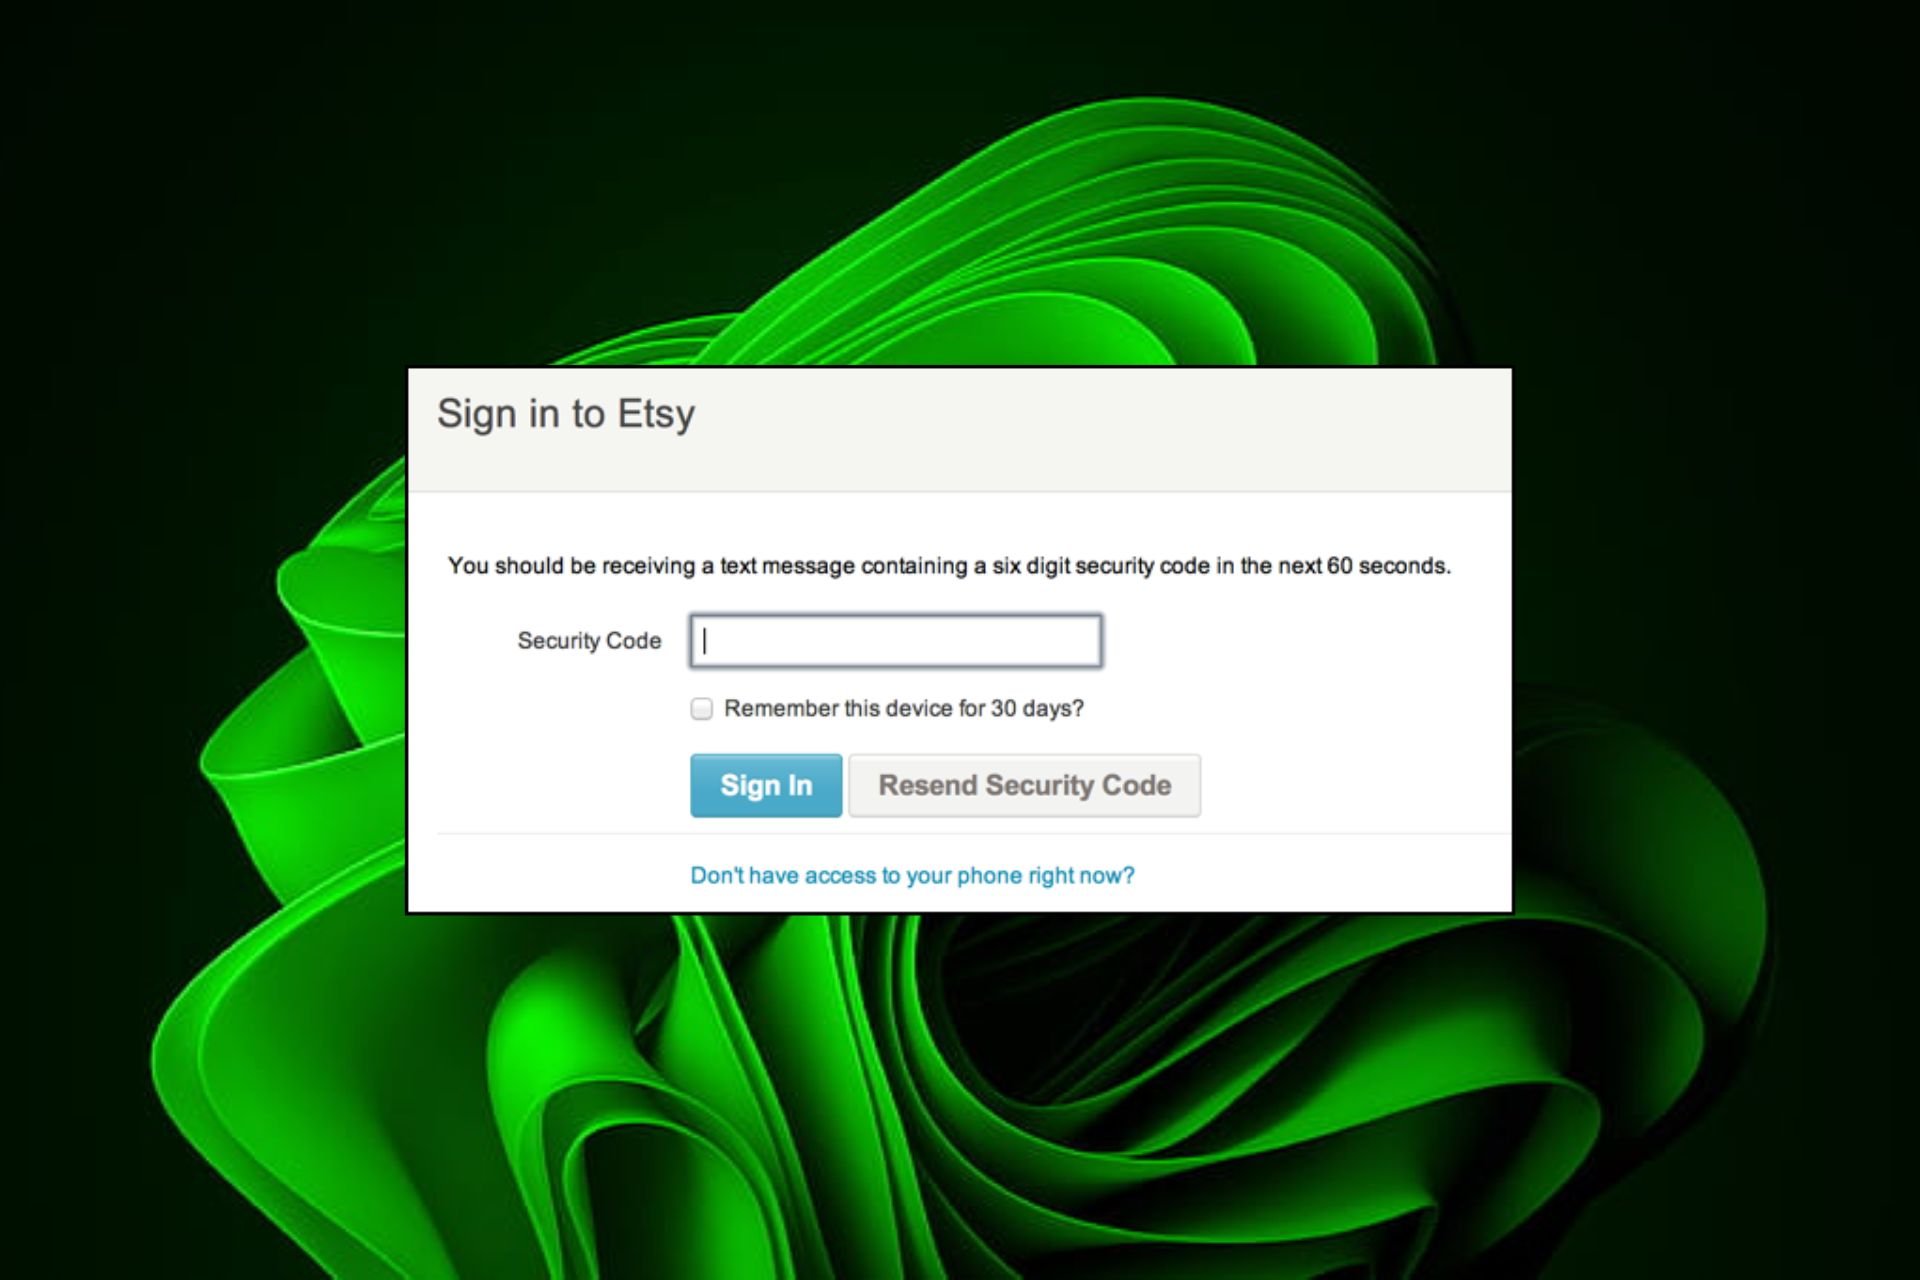
Task: Place cursor at blinking caret in code field
Action: tap(705, 641)
